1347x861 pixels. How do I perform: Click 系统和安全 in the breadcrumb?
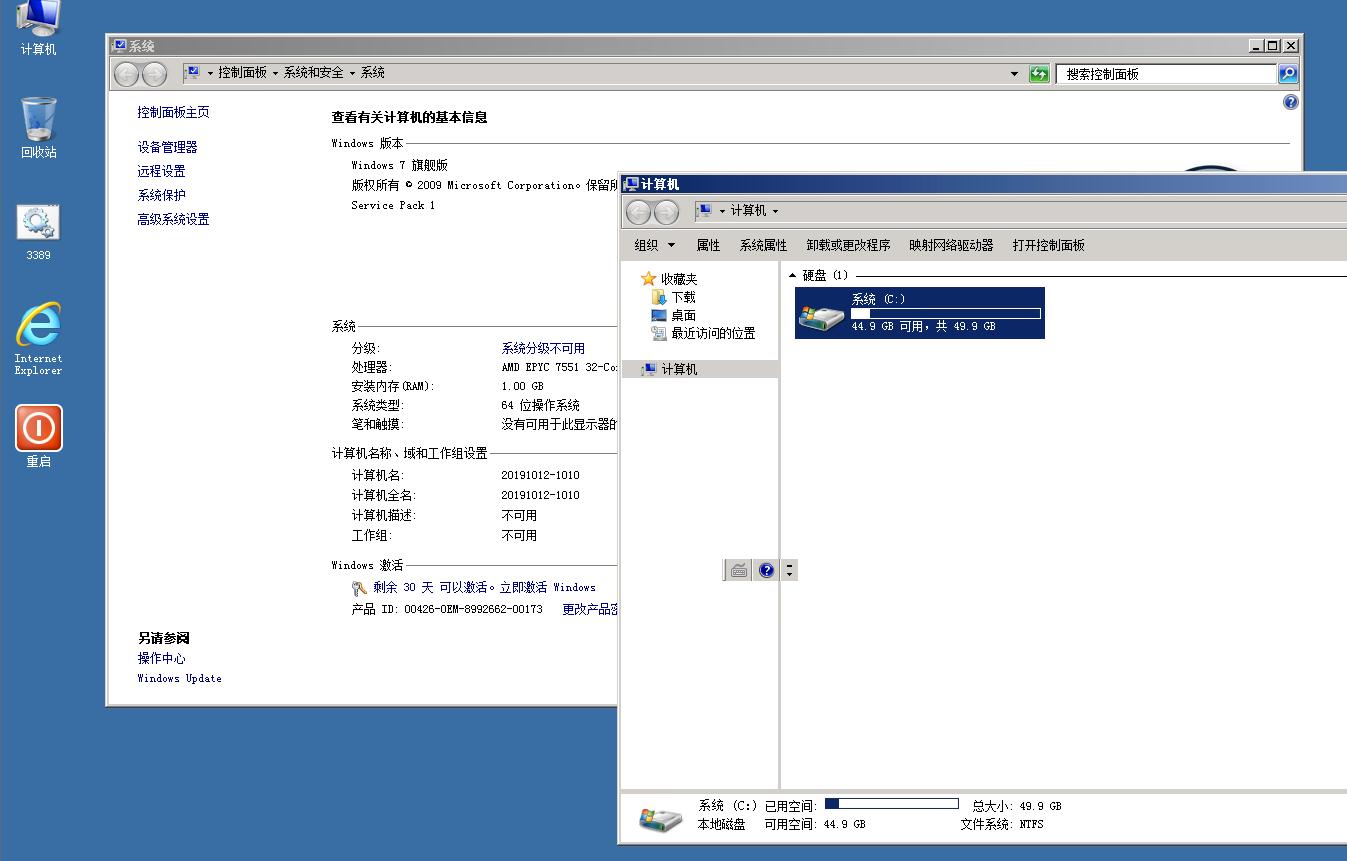coord(313,73)
